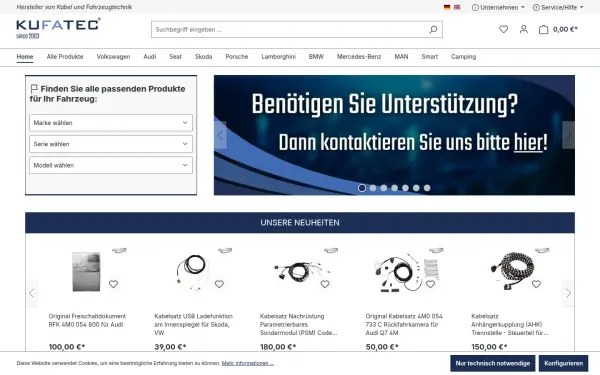Open Kabelsatz Anhängerkupplung Trennstelle title
This screenshot has height=375, width=600.
click(510, 324)
